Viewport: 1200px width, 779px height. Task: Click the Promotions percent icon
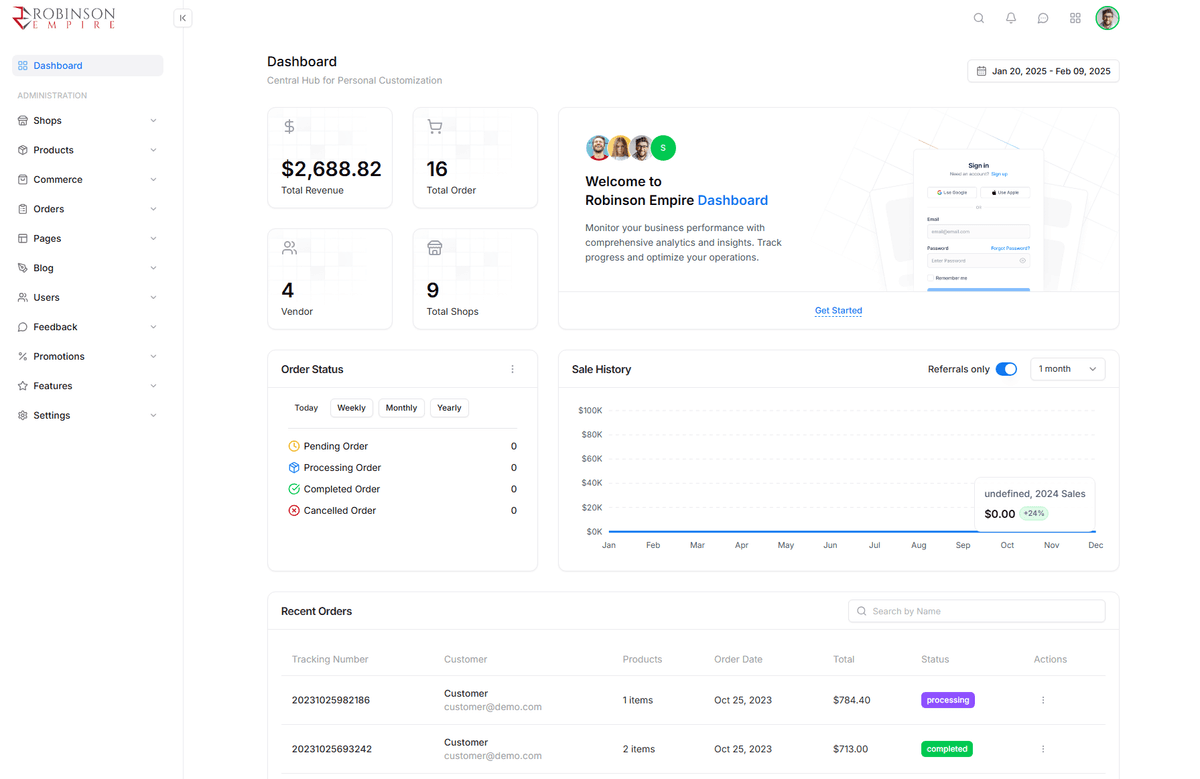coord(22,356)
